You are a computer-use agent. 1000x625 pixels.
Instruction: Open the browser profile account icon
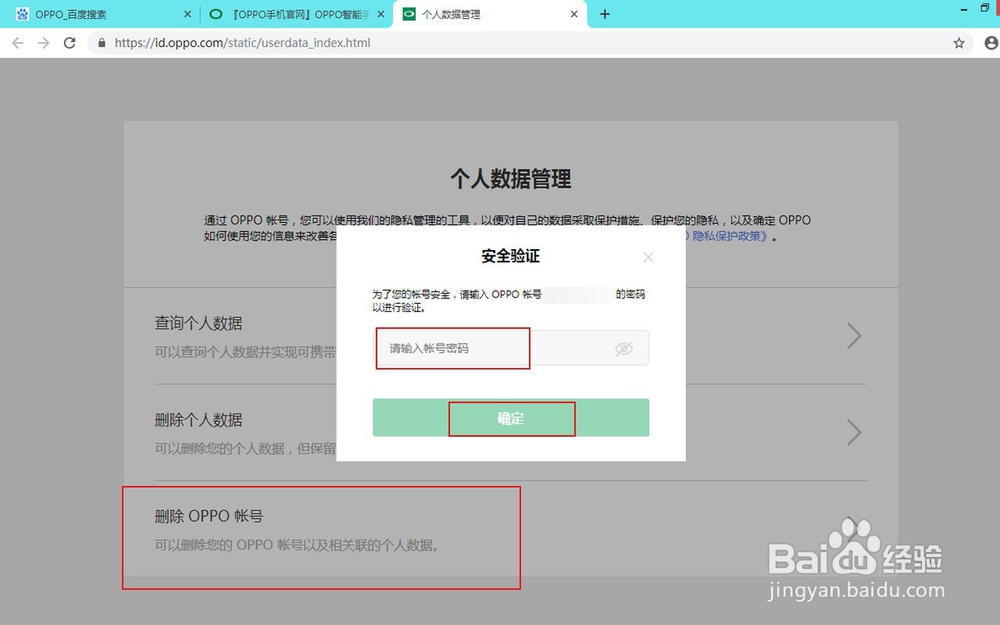[x=991, y=43]
